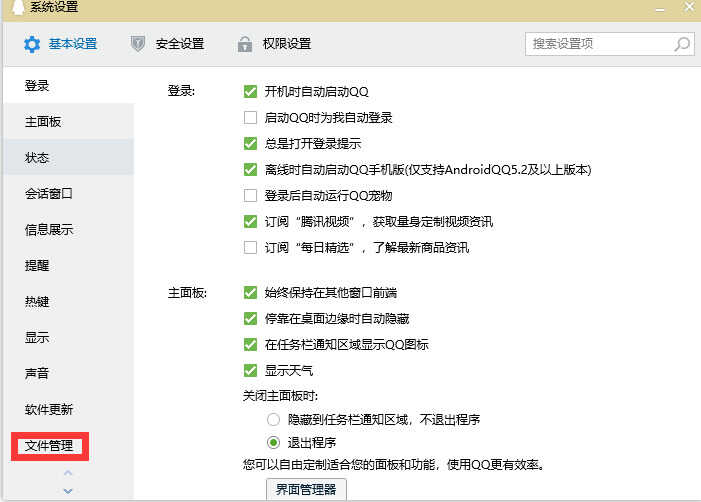Enable 登录后自动运行QQ宠物
Viewport: 701px width, 502px height.
pos(250,195)
